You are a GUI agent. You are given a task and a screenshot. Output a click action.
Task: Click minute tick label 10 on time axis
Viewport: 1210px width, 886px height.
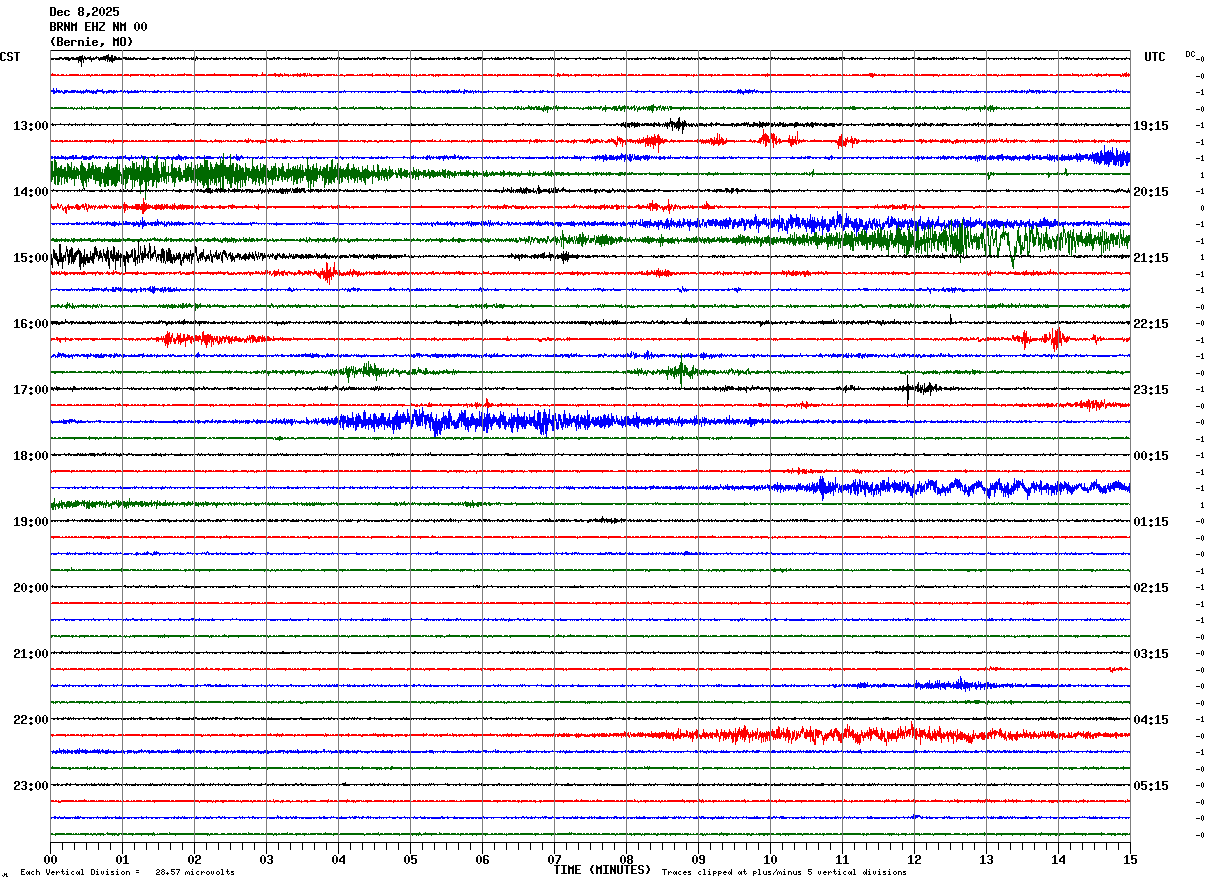click(770, 860)
